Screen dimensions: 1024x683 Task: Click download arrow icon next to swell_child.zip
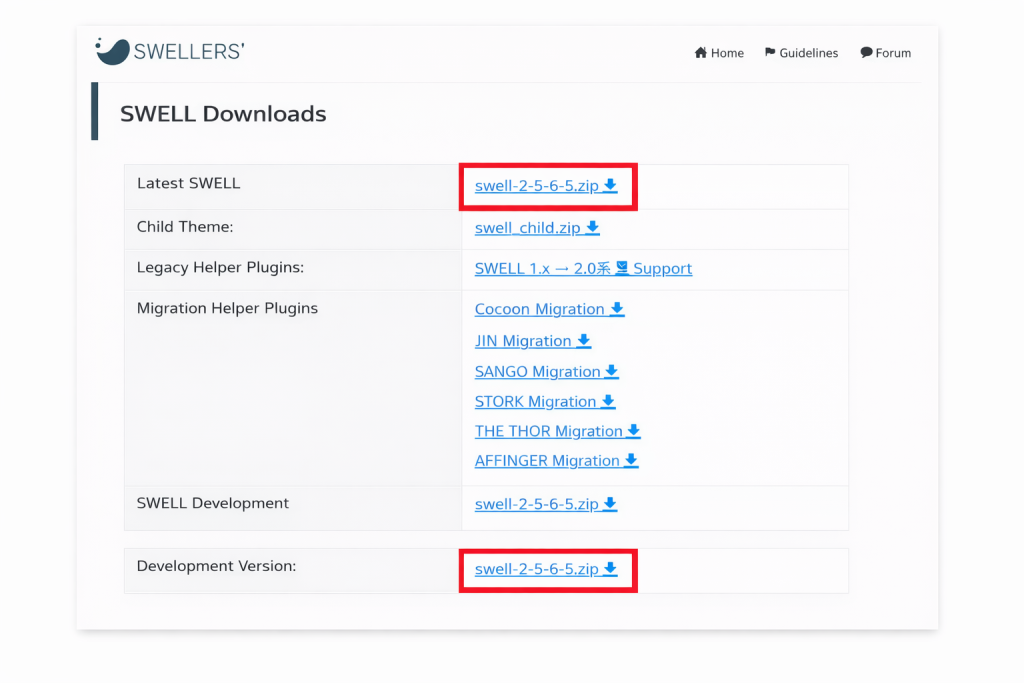[593, 228]
